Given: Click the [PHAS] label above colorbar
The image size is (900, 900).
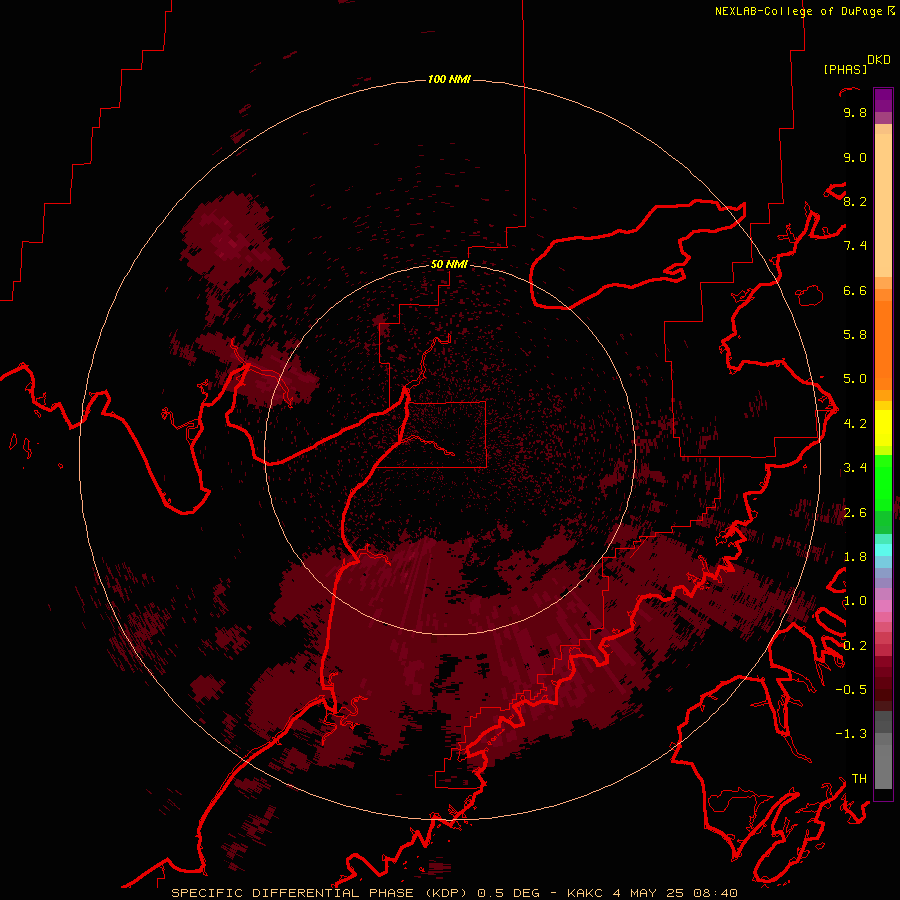Looking at the screenshot, I should click(x=845, y=69).
